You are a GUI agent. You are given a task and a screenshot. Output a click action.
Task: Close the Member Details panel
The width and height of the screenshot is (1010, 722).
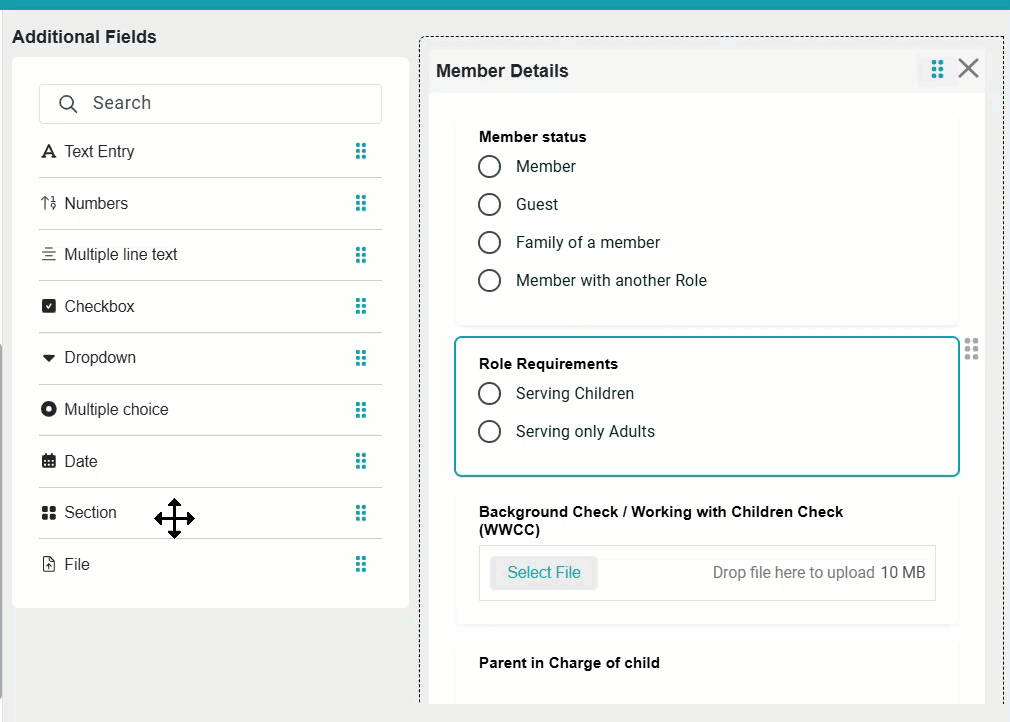point(968,68)
